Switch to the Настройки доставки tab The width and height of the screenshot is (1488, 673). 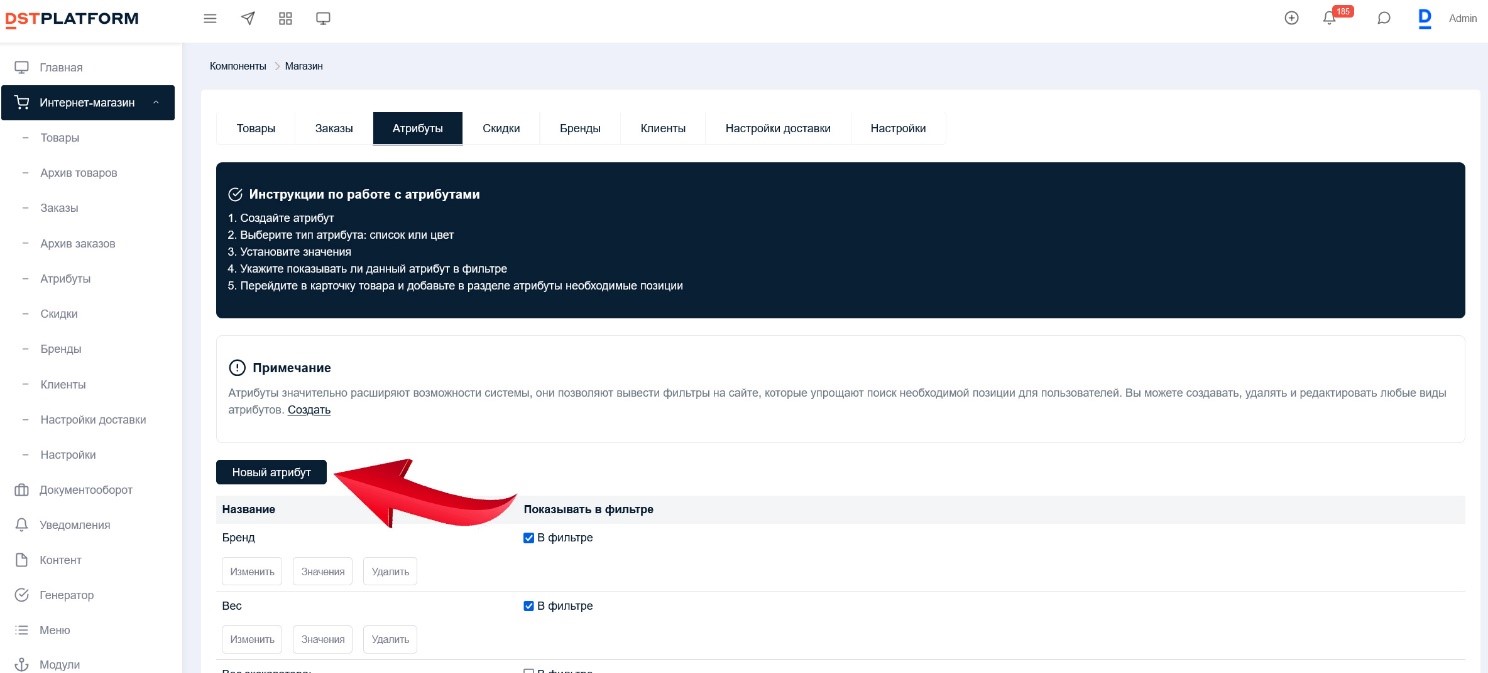coord(777,128)
